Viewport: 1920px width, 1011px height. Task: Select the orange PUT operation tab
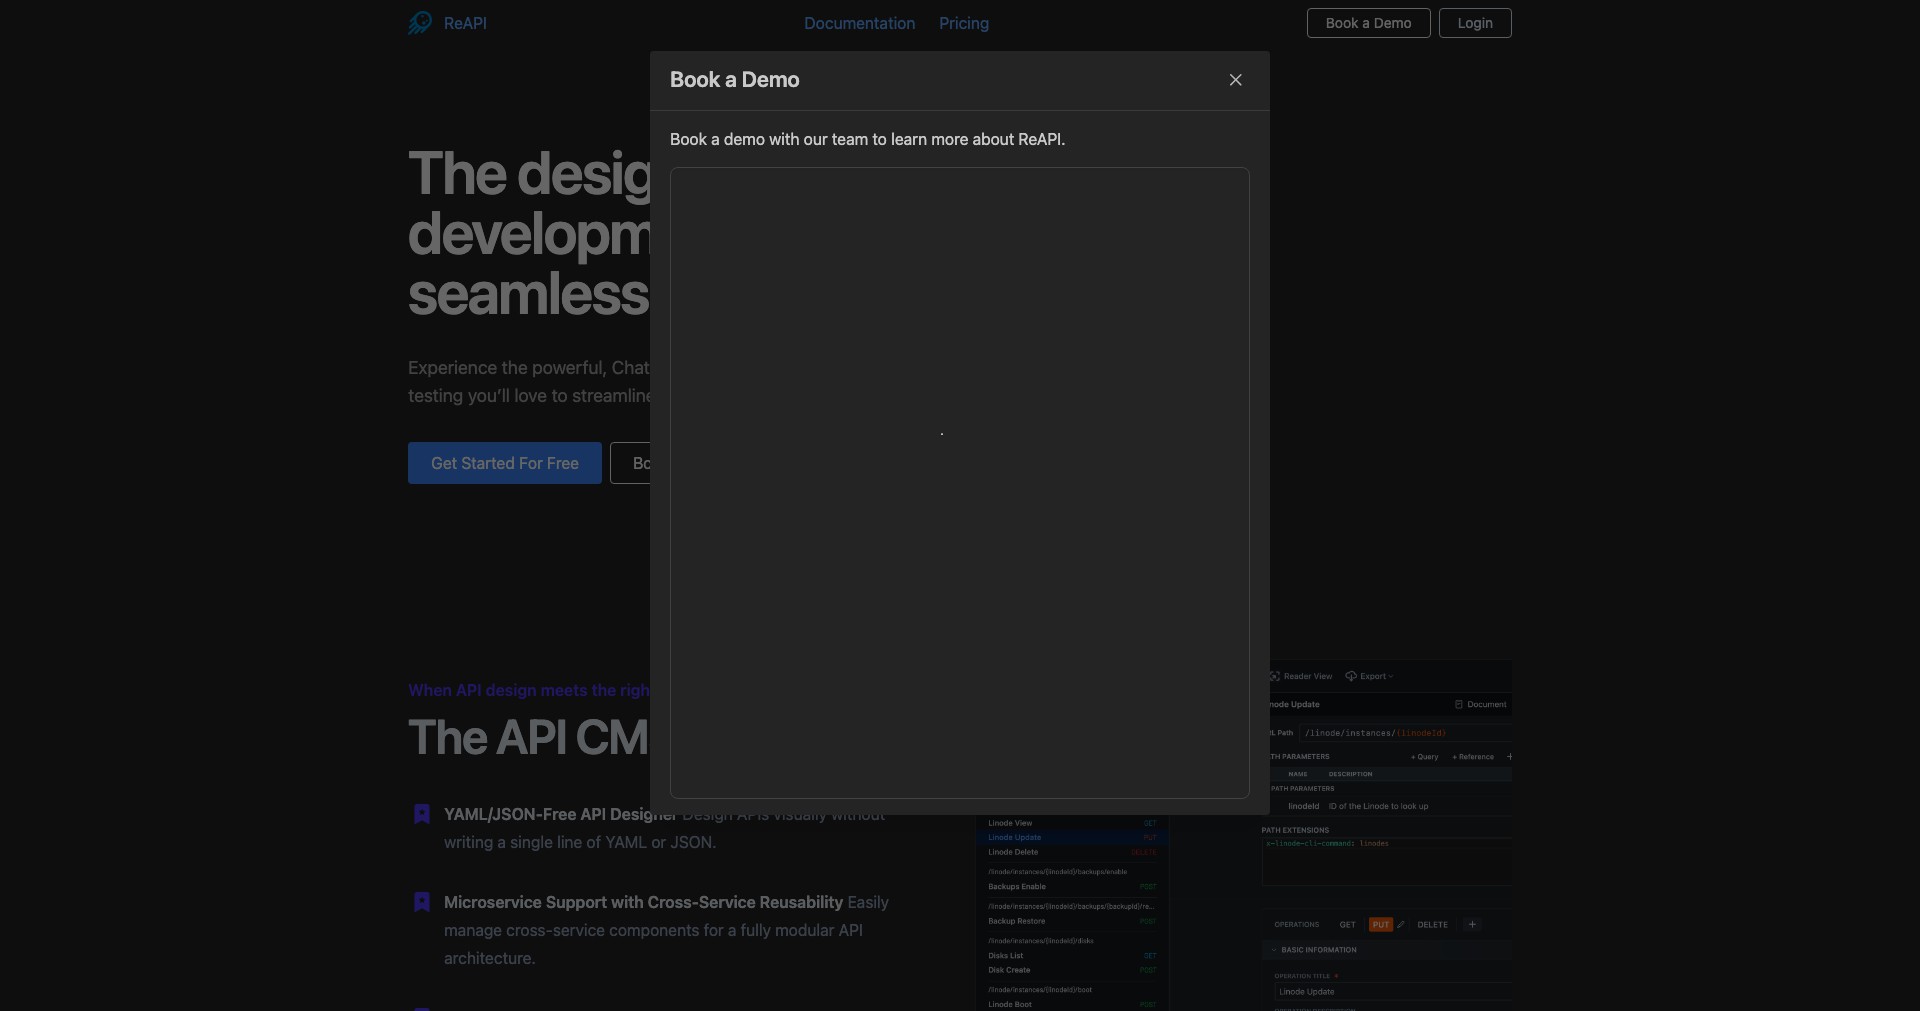(x=1381, y=925)
